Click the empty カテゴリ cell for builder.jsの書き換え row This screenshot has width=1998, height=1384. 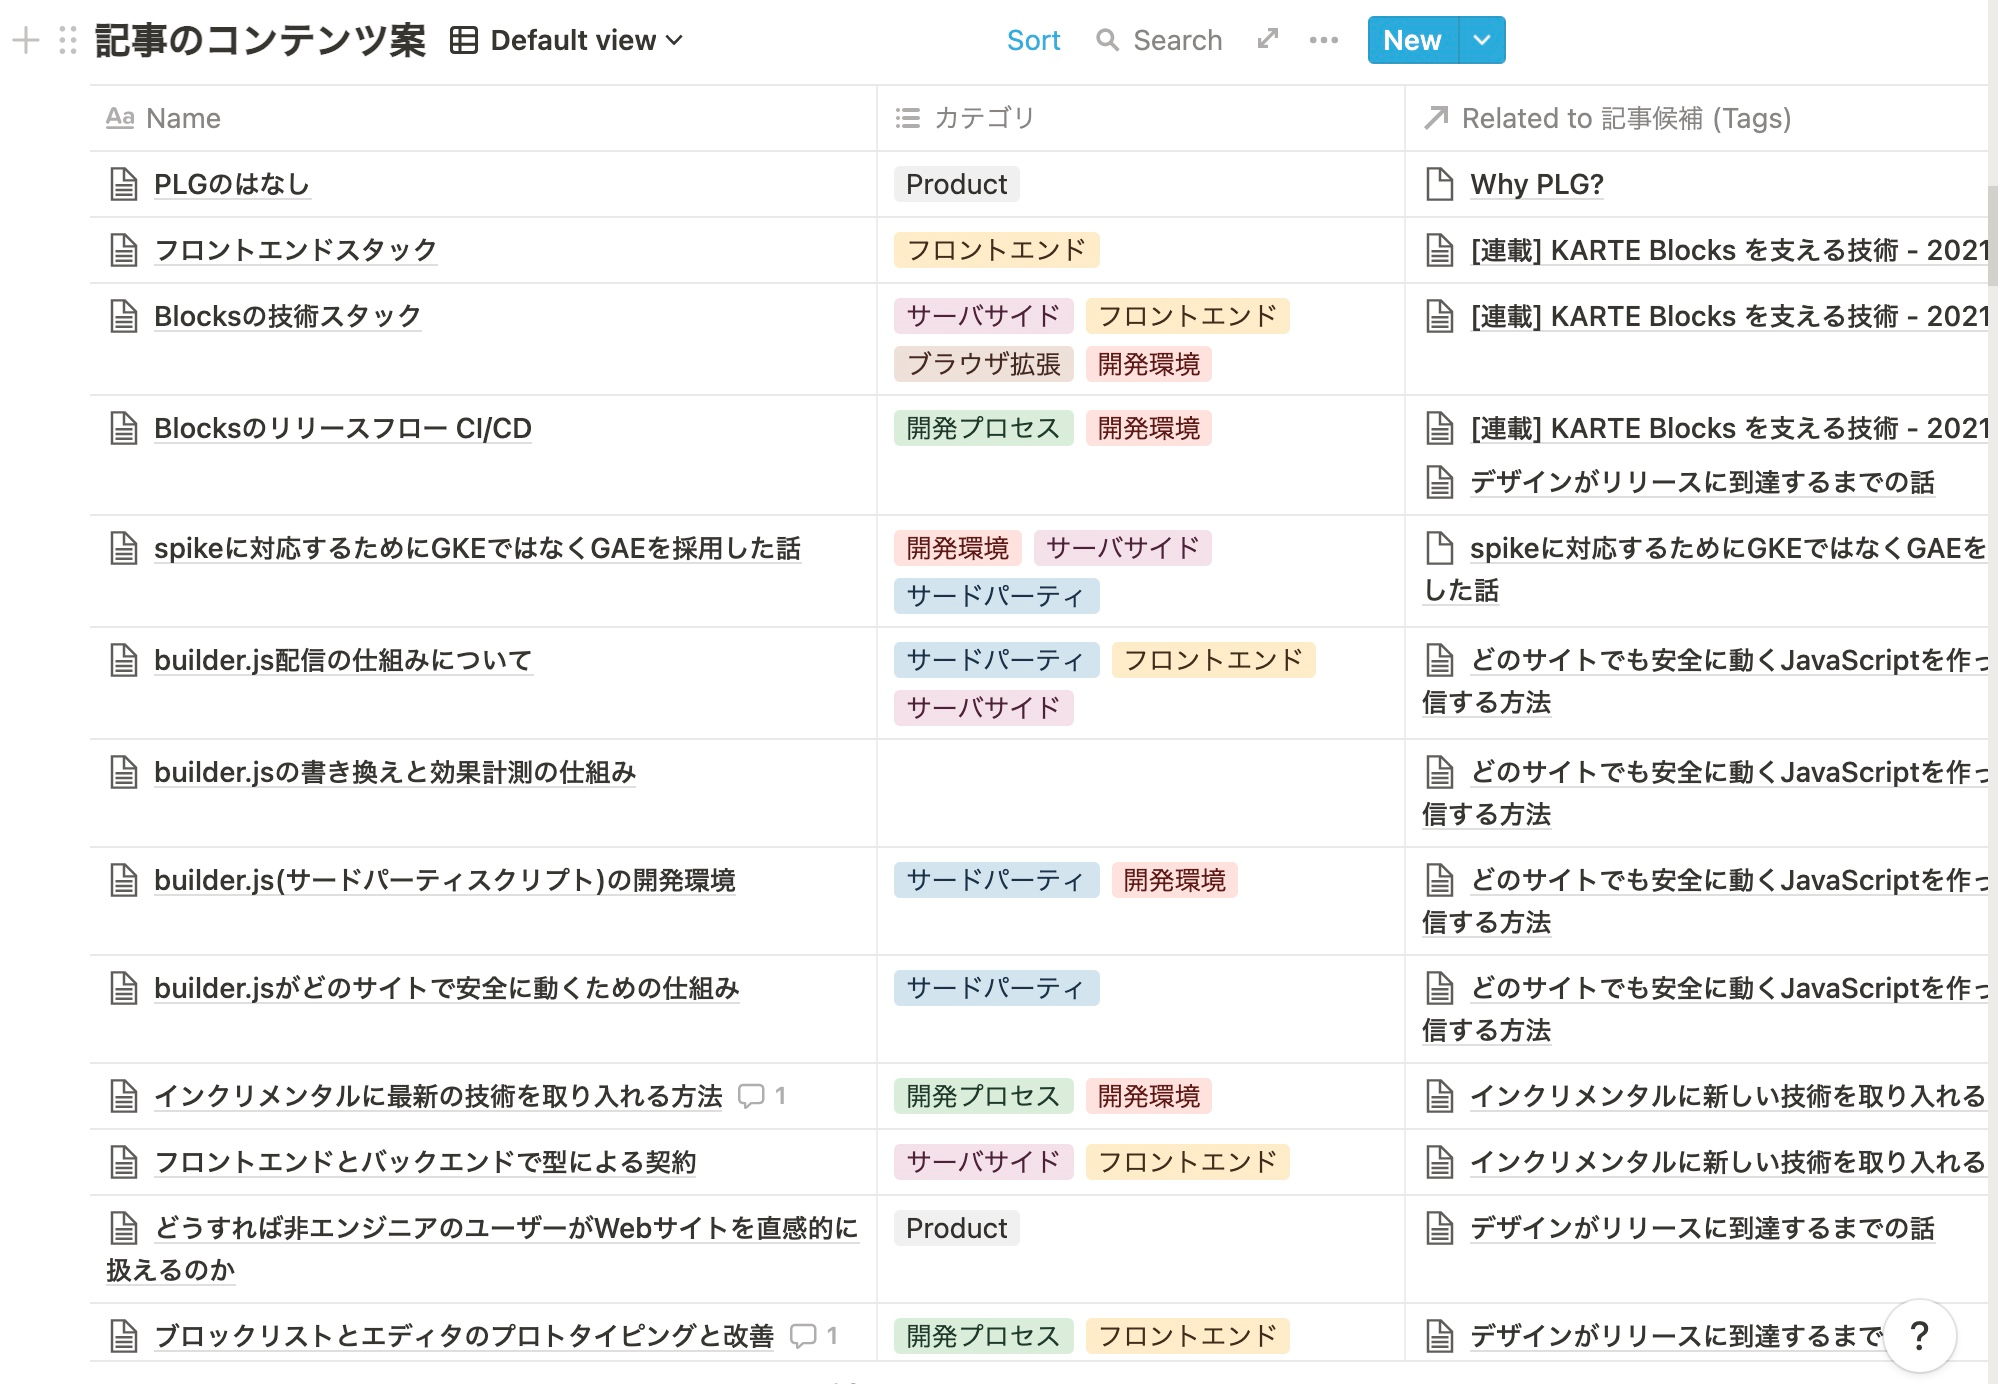(x=1140, y=793)
